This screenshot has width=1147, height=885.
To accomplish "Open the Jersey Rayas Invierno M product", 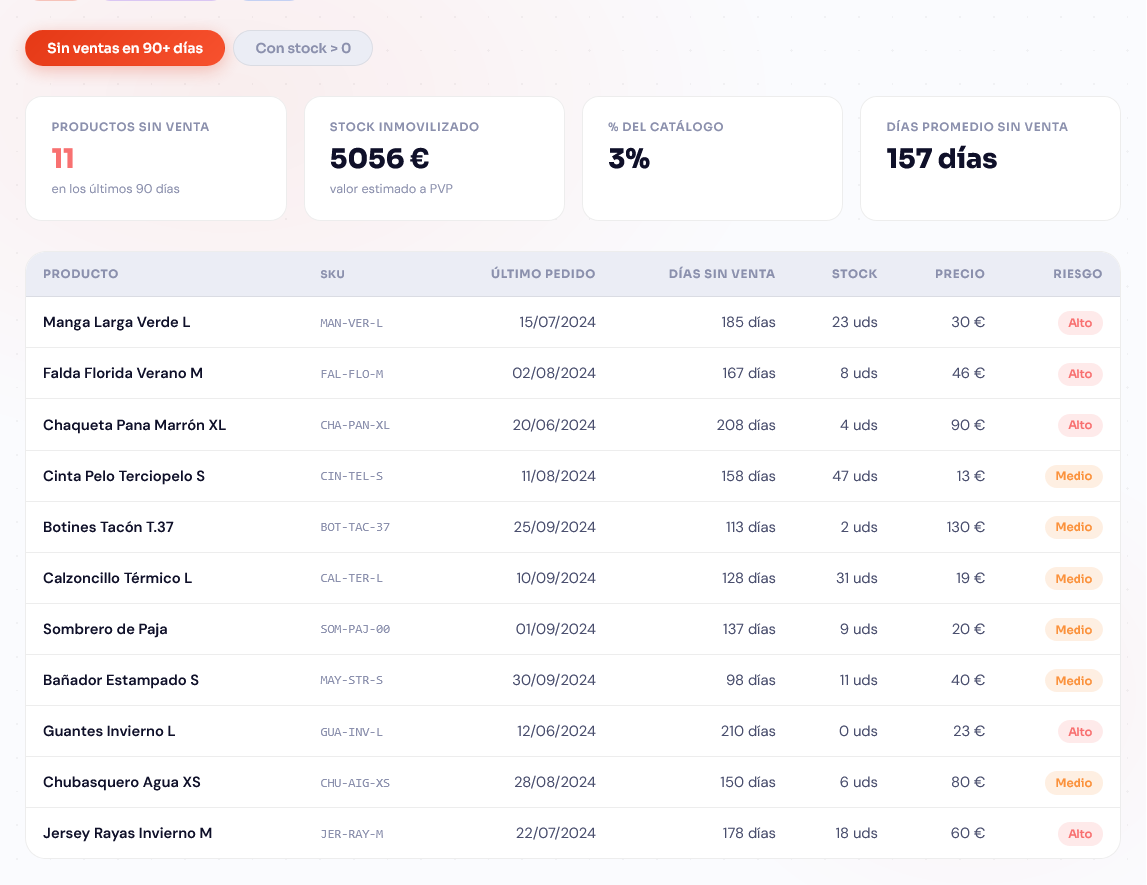I will 128,833.
